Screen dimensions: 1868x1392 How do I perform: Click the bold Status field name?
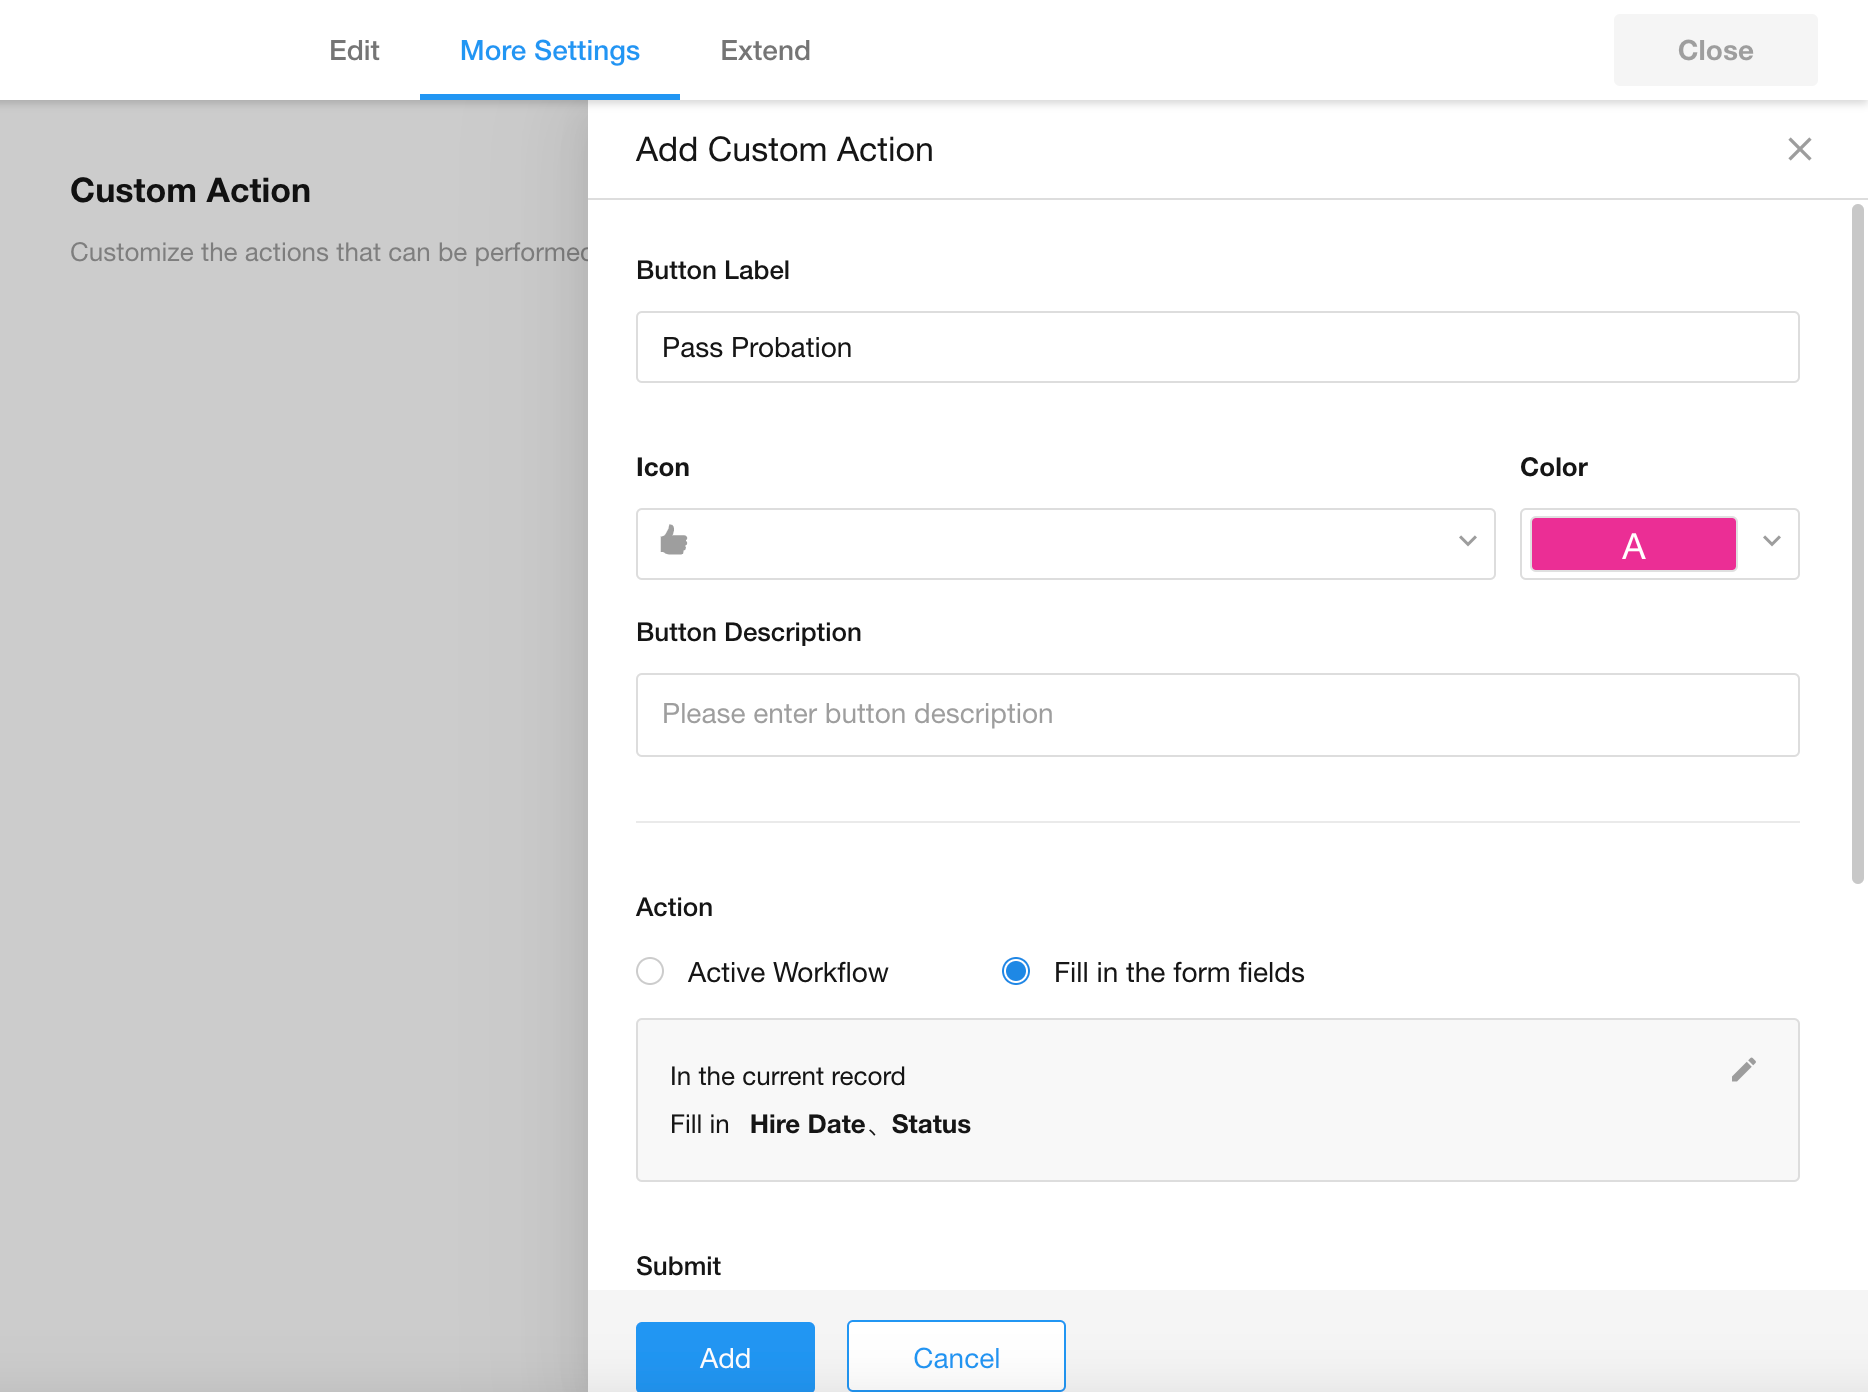point(930,1125)
